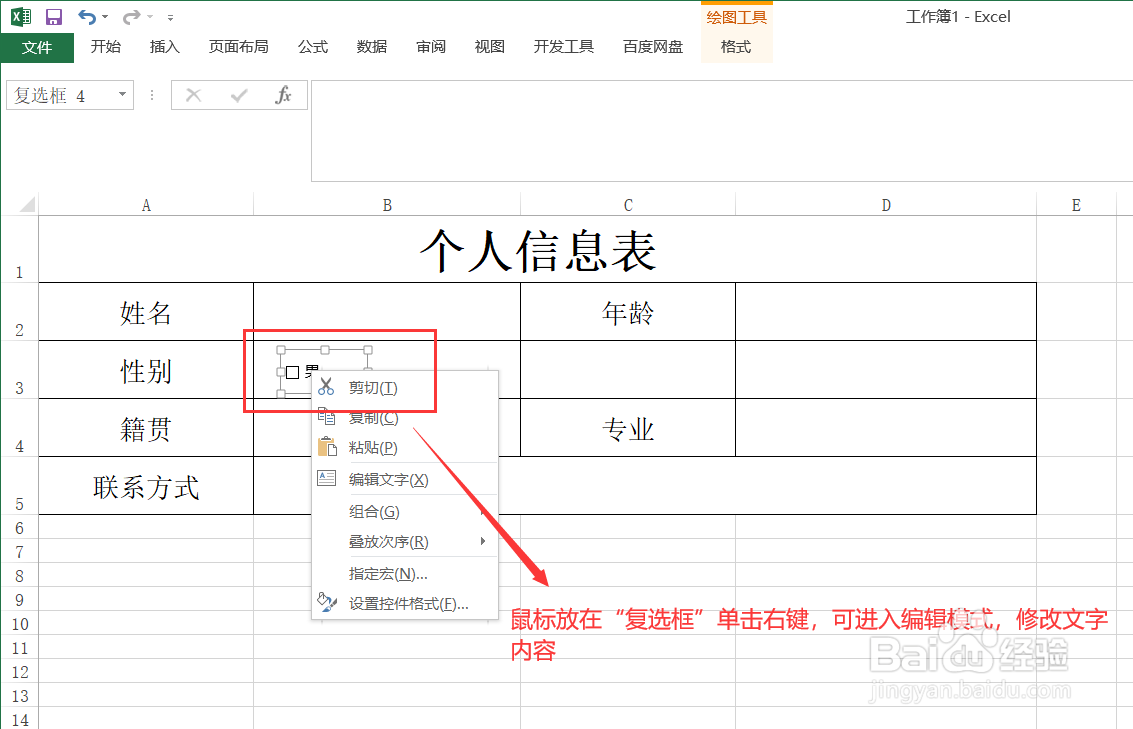The height and width of the screenshot is (729, 1133).
Task: Open the 审阅 ribbon tab
Action: [x=431, y=47]
